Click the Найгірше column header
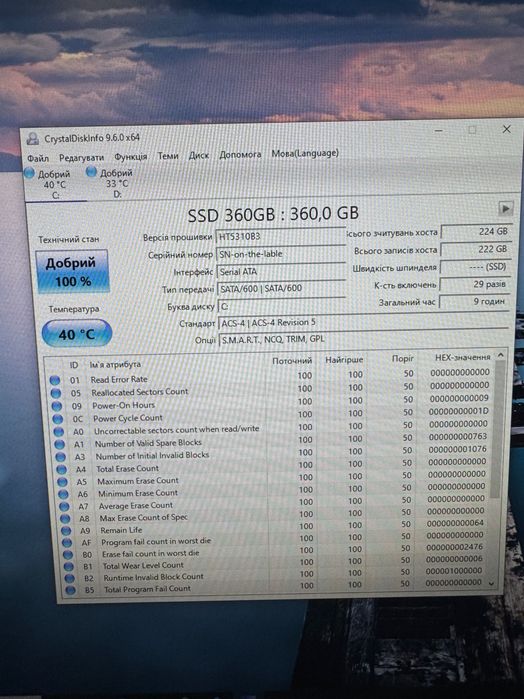This screenshot has width=524, height=699. tap(344, 359)
